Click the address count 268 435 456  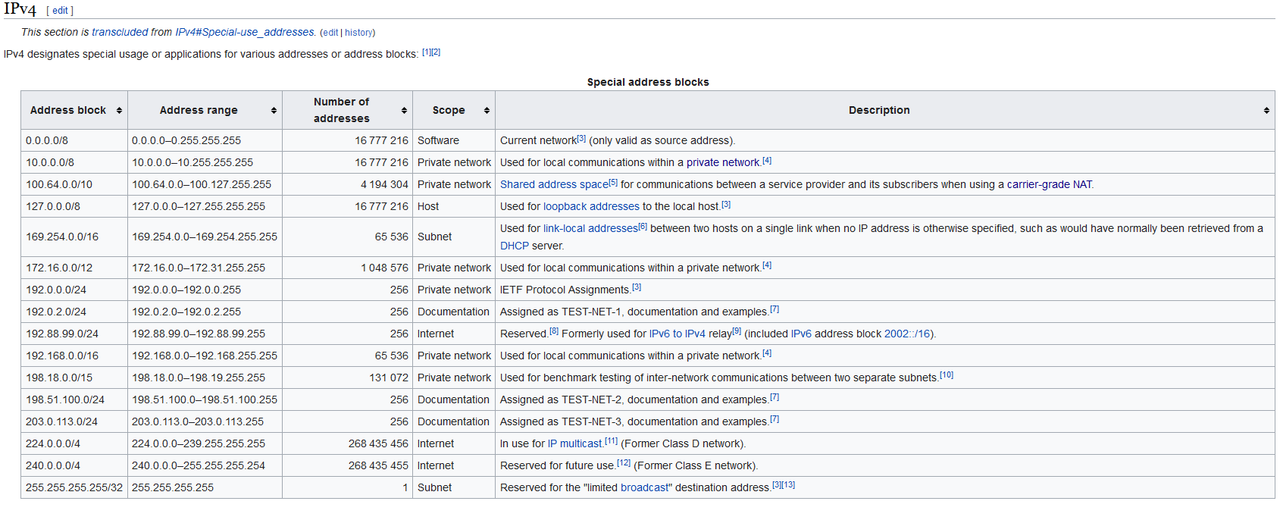click(x=378, y=445)
